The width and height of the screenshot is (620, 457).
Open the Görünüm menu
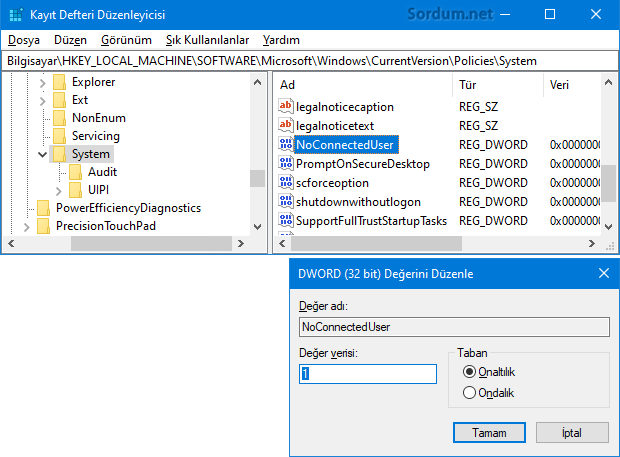[x=126, y=40]
